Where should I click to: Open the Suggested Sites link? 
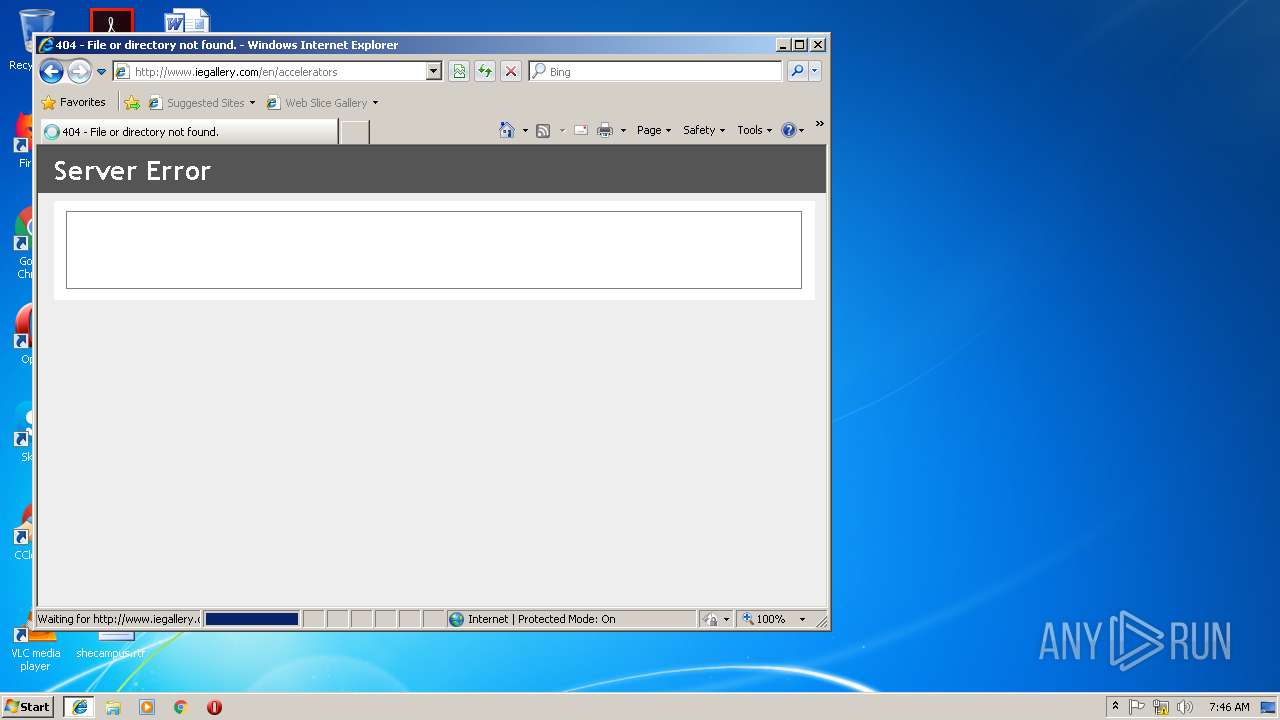(x=197, y=102)
